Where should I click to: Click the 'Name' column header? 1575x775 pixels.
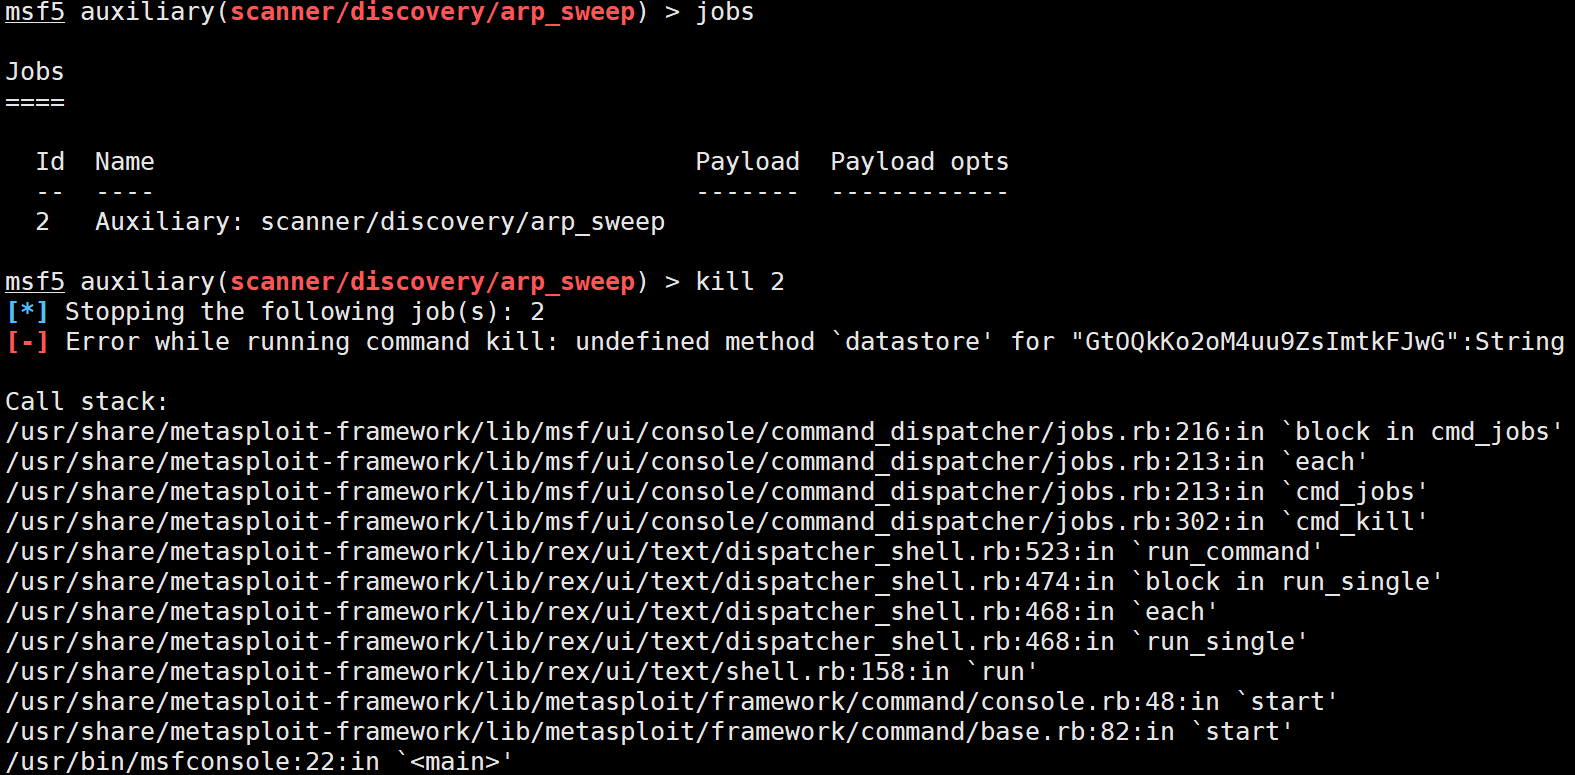(125, 162)
